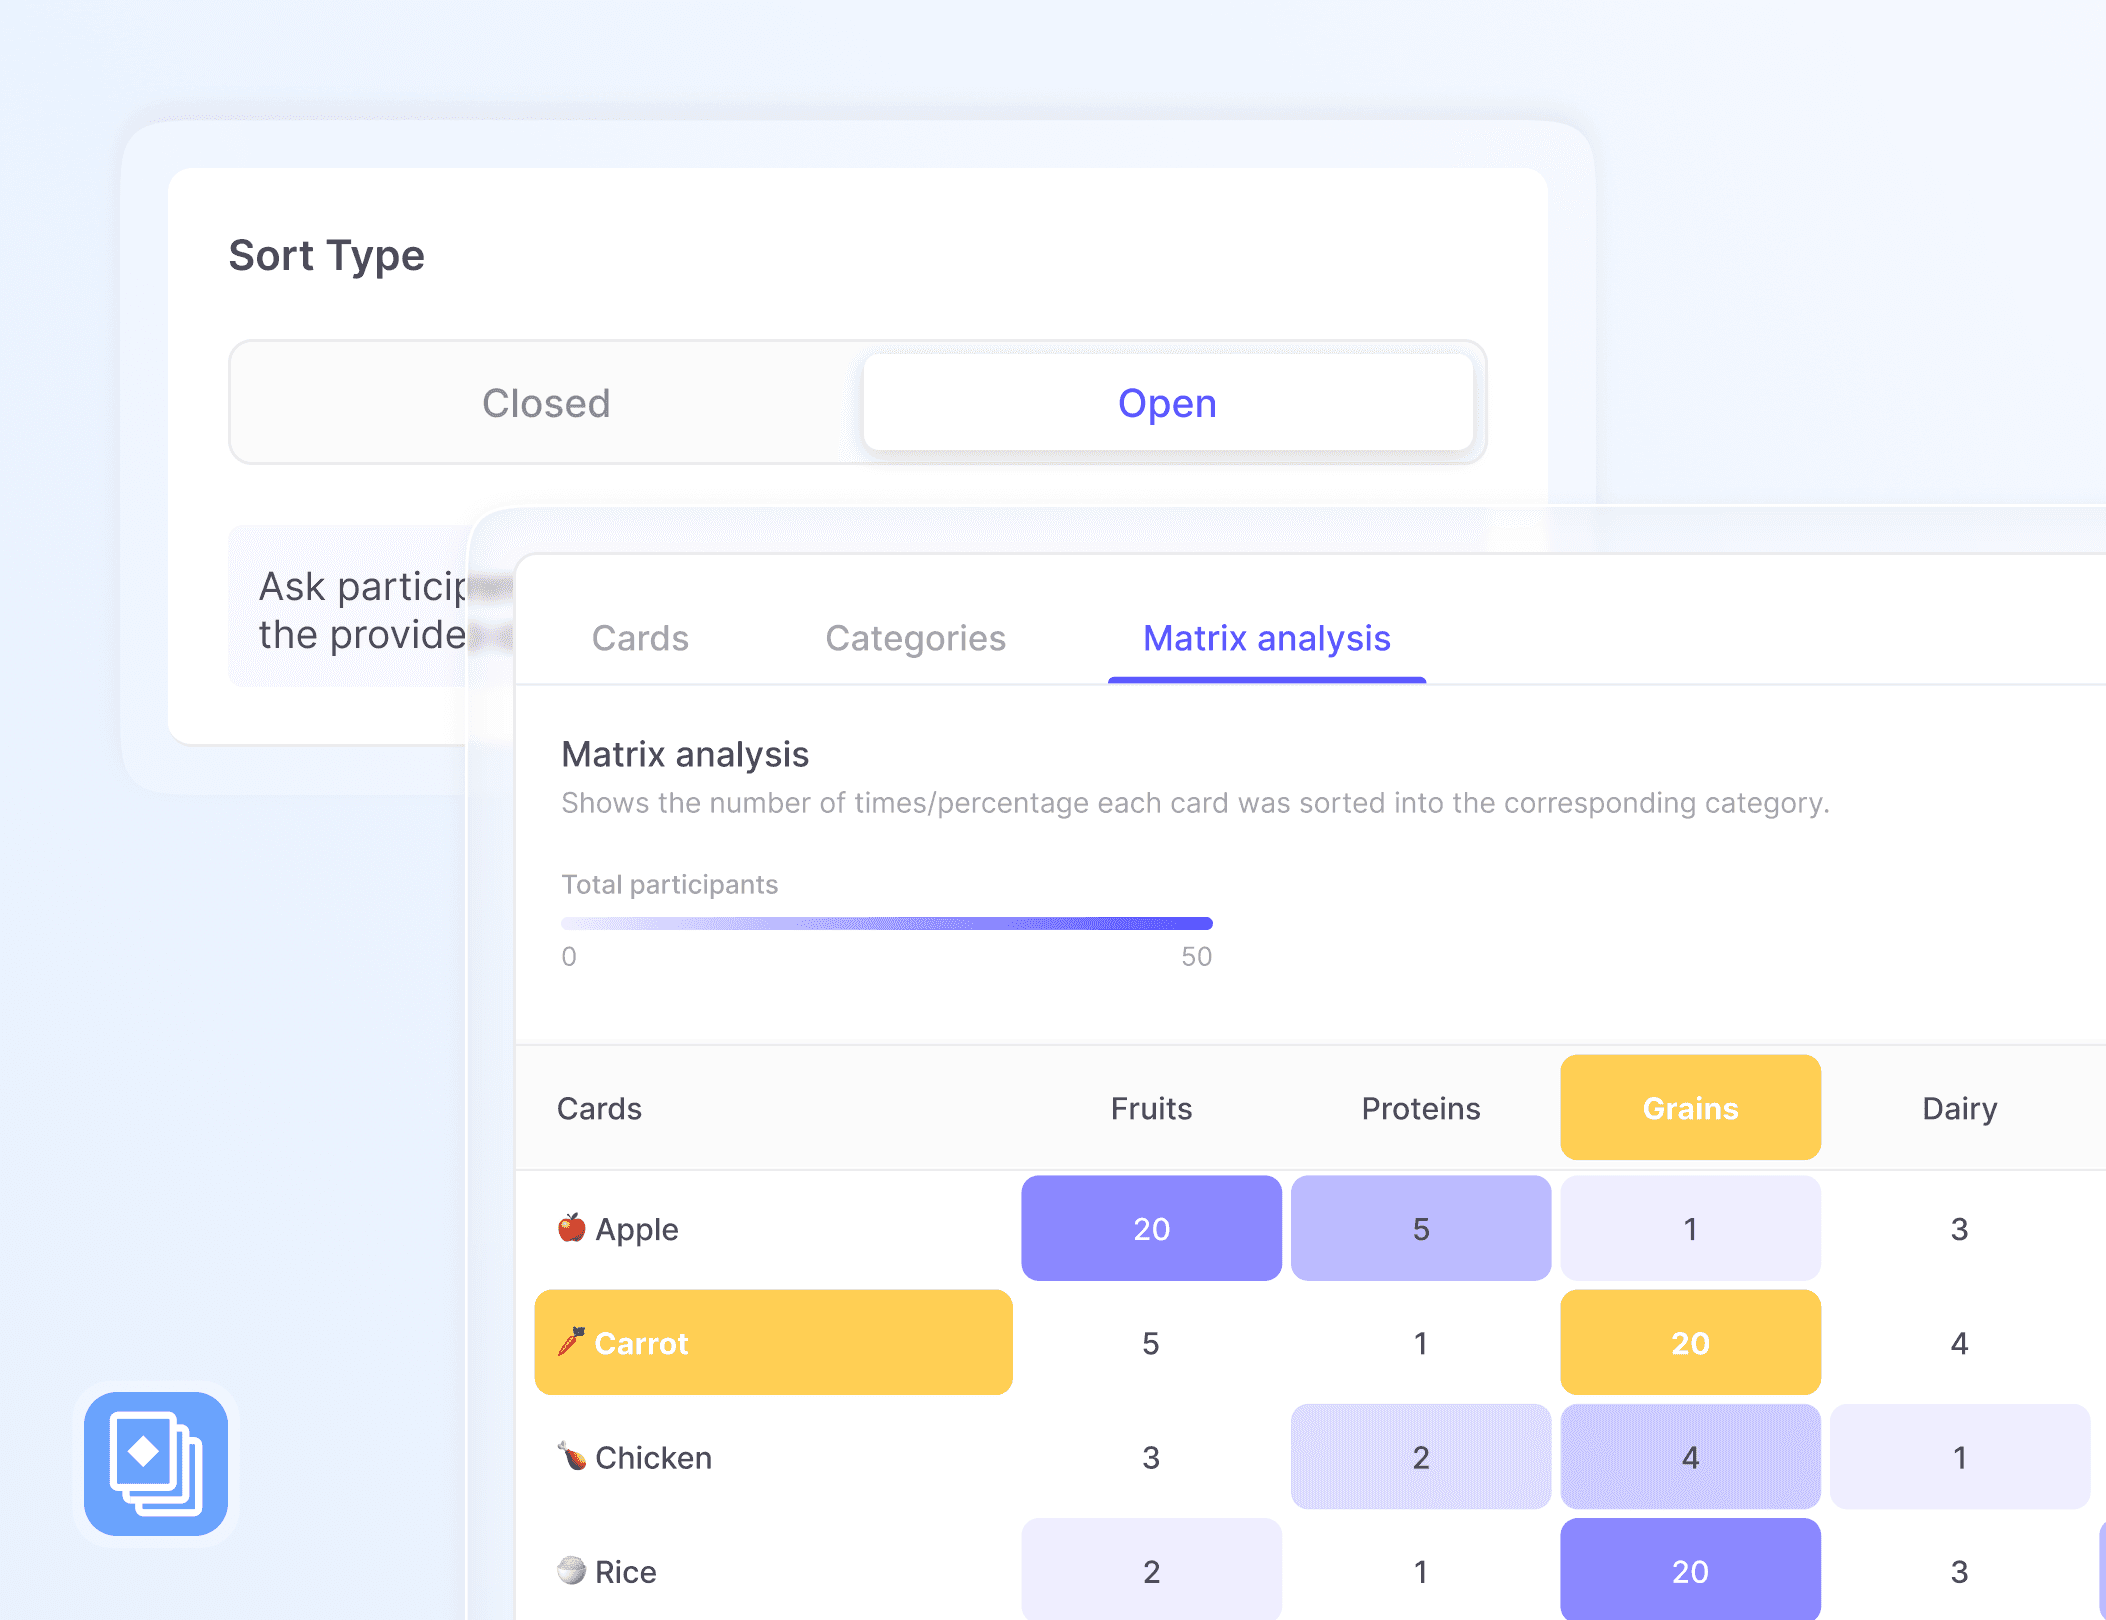Click Carrot's Grains cell showing 20
The width and height of the screenshot is (2106, 1620).
point(1690,1342)
